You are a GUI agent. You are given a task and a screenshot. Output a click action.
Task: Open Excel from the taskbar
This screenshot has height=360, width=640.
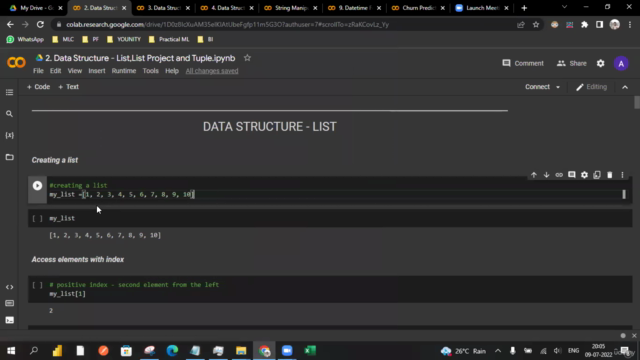pos(310,351)
